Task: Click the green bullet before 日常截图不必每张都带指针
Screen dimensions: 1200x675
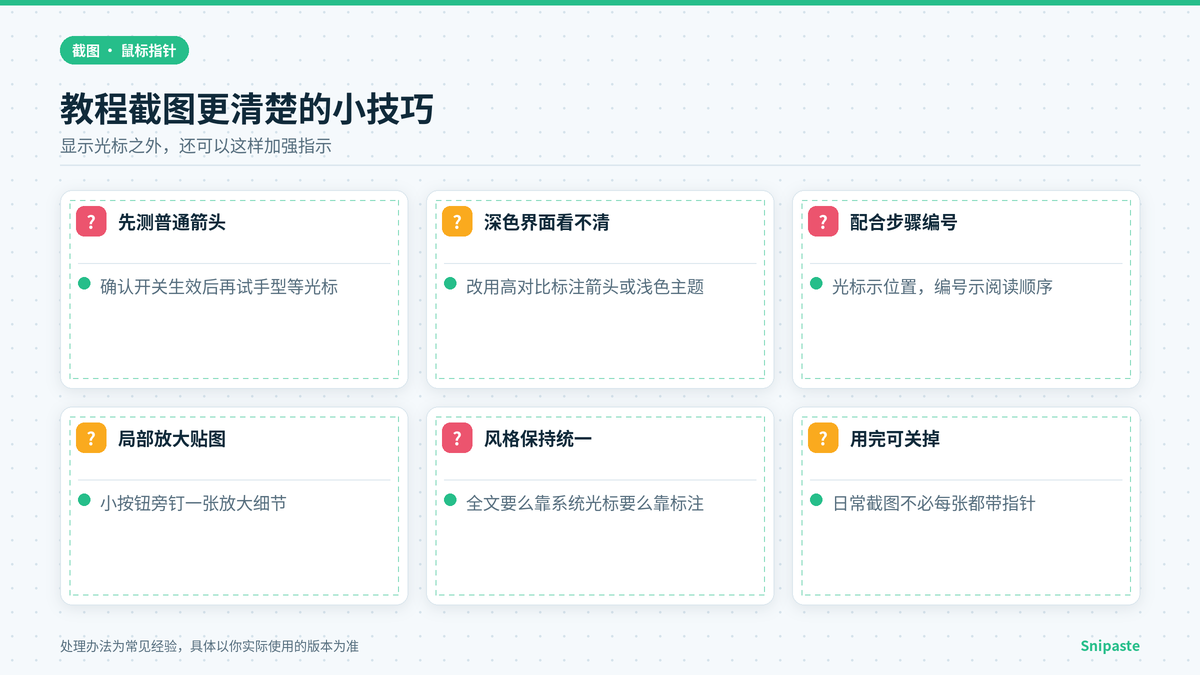Action: (816, 500)
